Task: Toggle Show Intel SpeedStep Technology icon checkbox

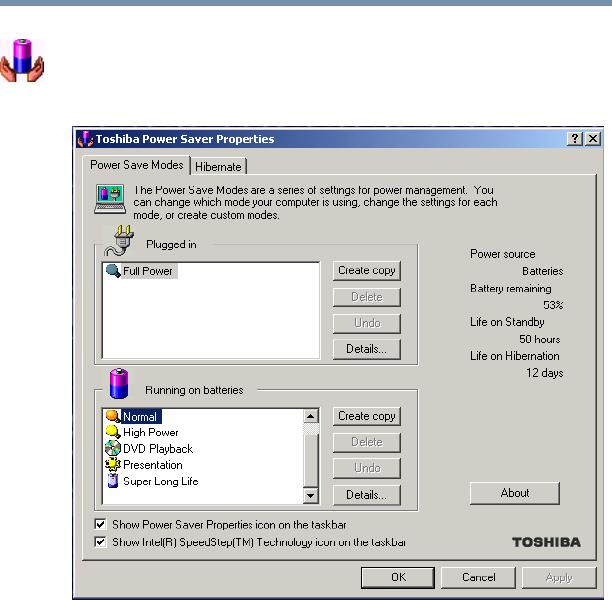Action: pyautogui.click(x=100, y=542)
